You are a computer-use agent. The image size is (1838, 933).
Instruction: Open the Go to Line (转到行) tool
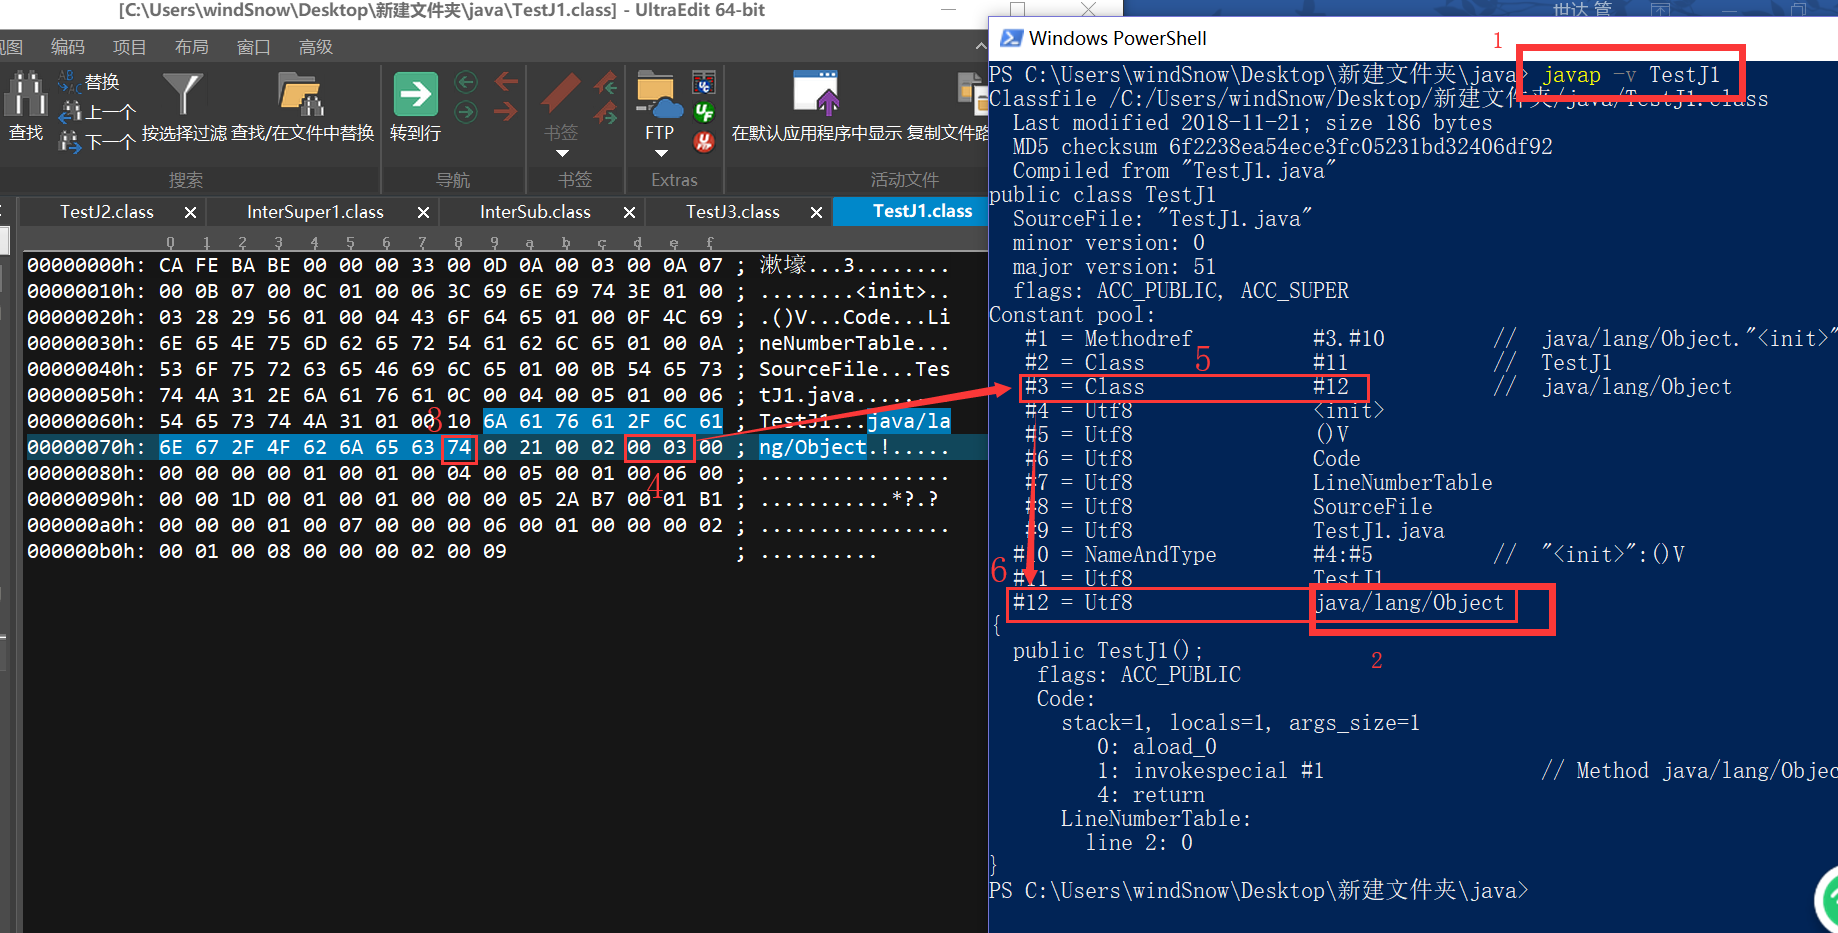[x=415, y=105]
